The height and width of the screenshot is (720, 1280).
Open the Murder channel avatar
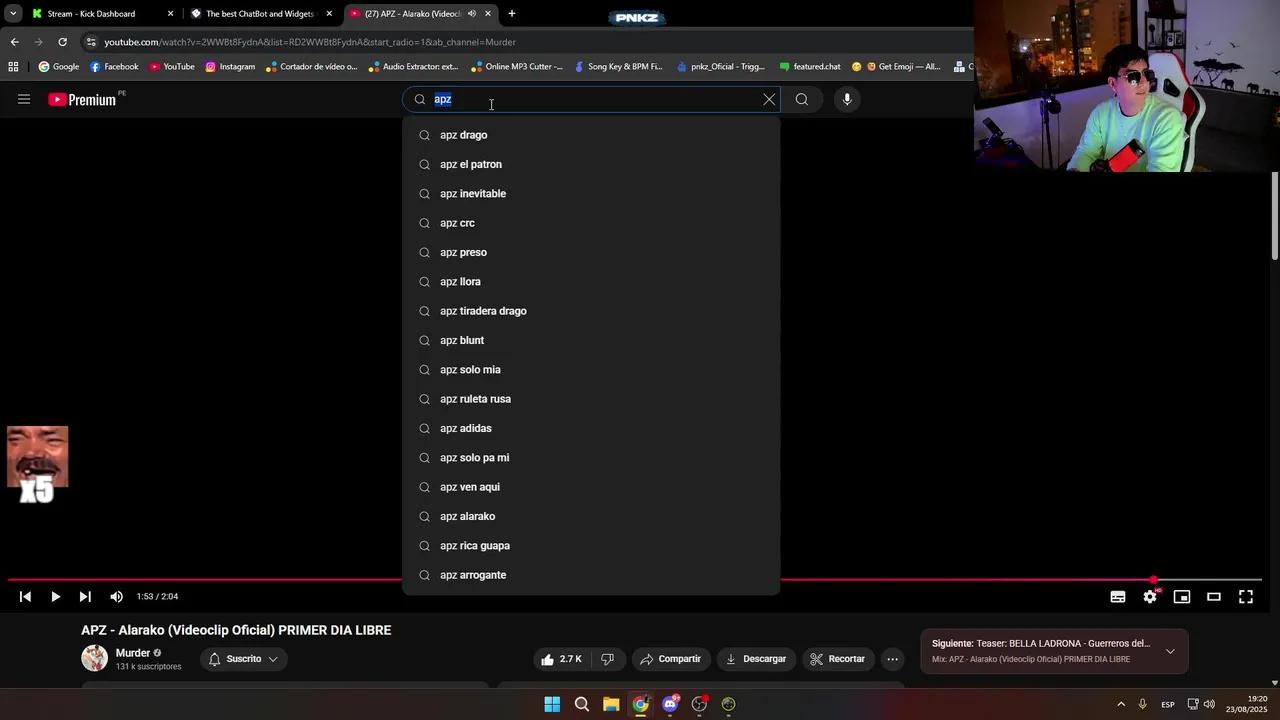click(94, 658)
